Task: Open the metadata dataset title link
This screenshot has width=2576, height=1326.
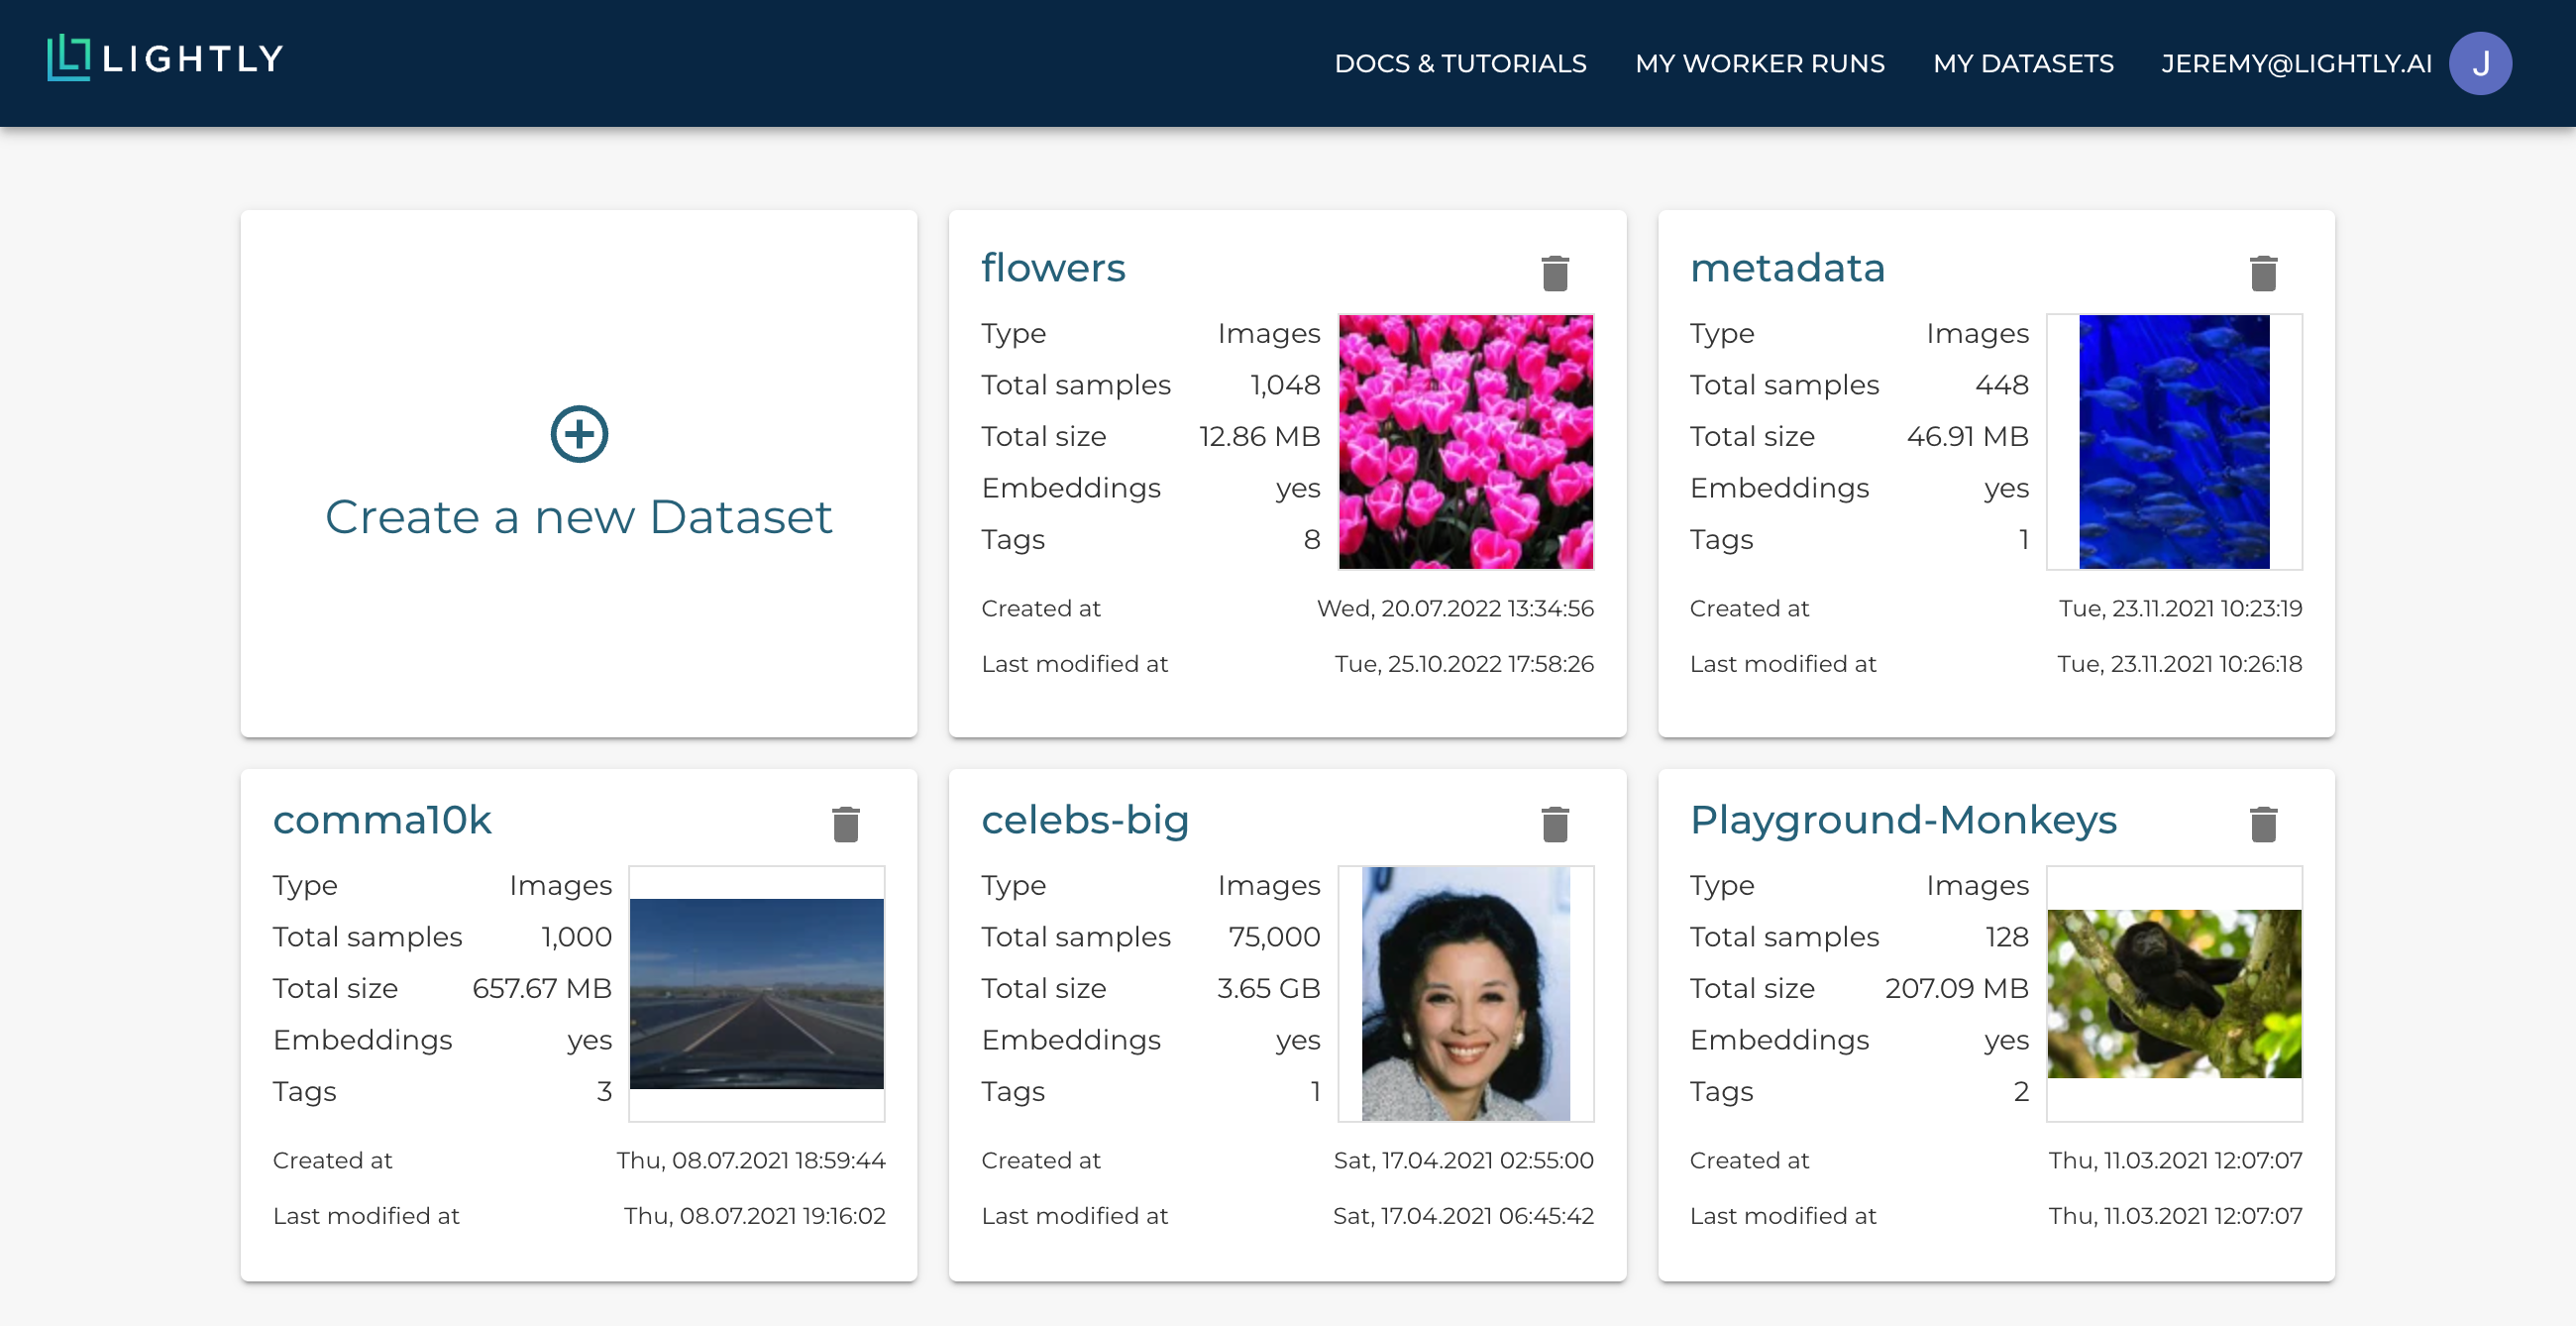Action: (x=1786, y=268)
